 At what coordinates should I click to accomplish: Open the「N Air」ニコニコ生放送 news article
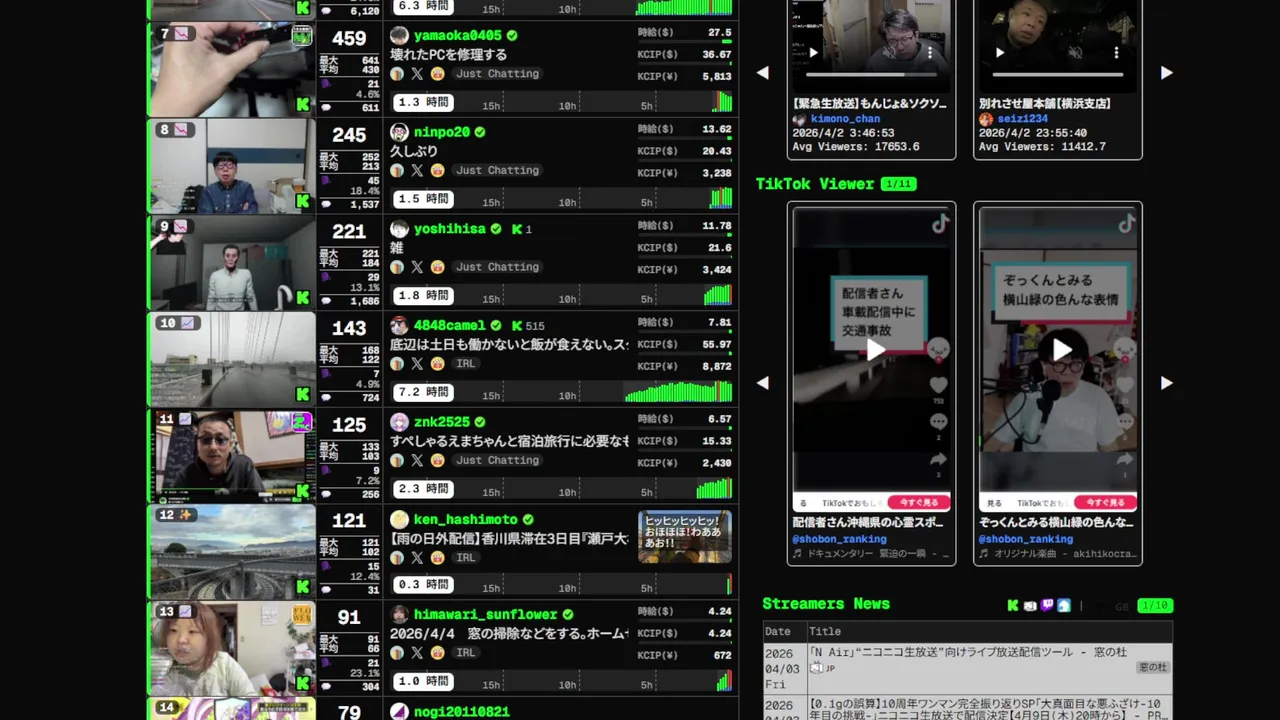[x=968, y=653]
